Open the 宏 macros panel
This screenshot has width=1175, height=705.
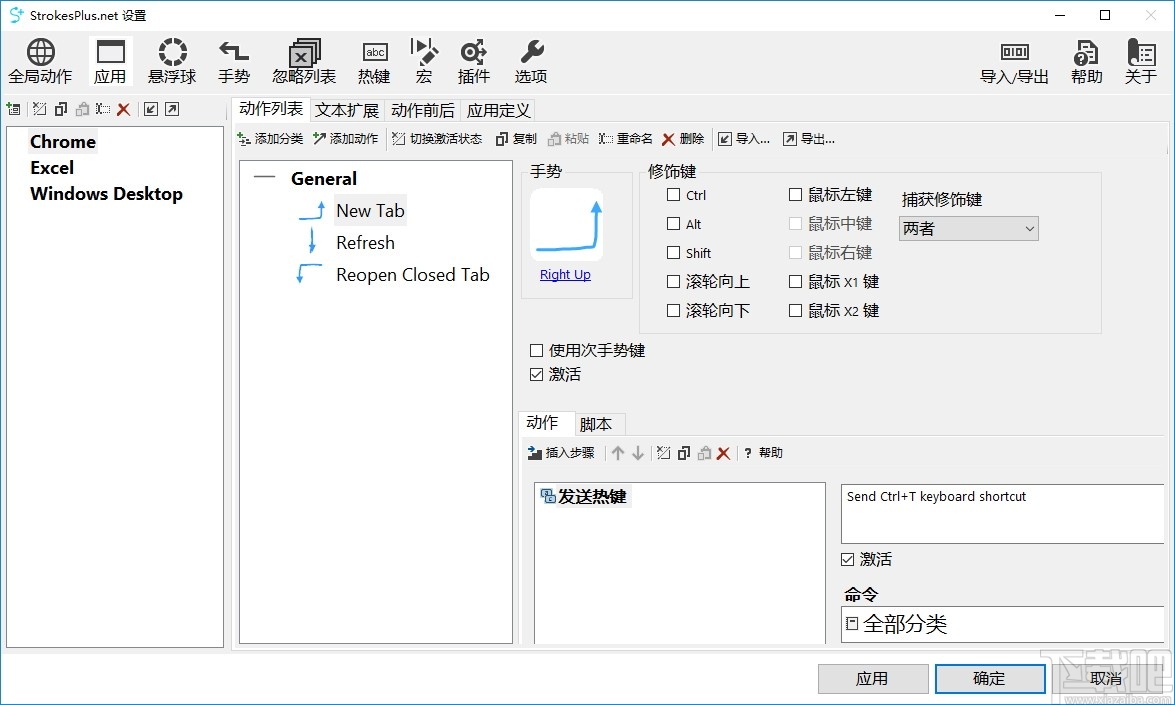click(423, 60)
